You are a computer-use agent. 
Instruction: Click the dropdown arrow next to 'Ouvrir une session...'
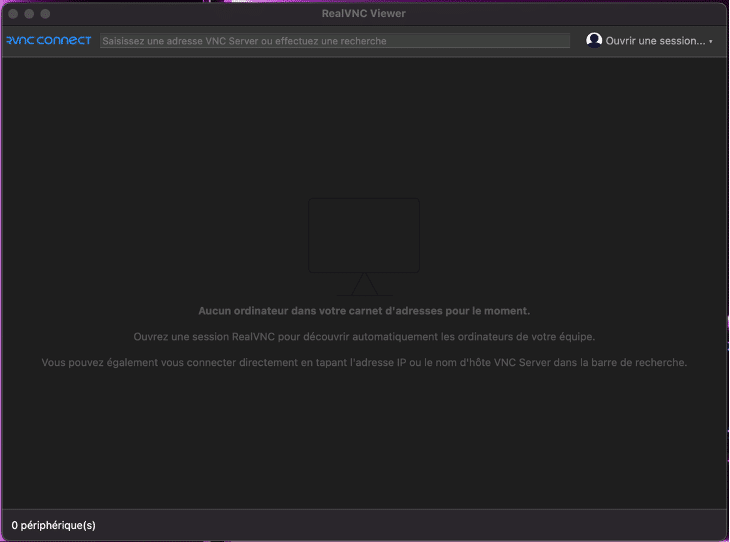711,41
